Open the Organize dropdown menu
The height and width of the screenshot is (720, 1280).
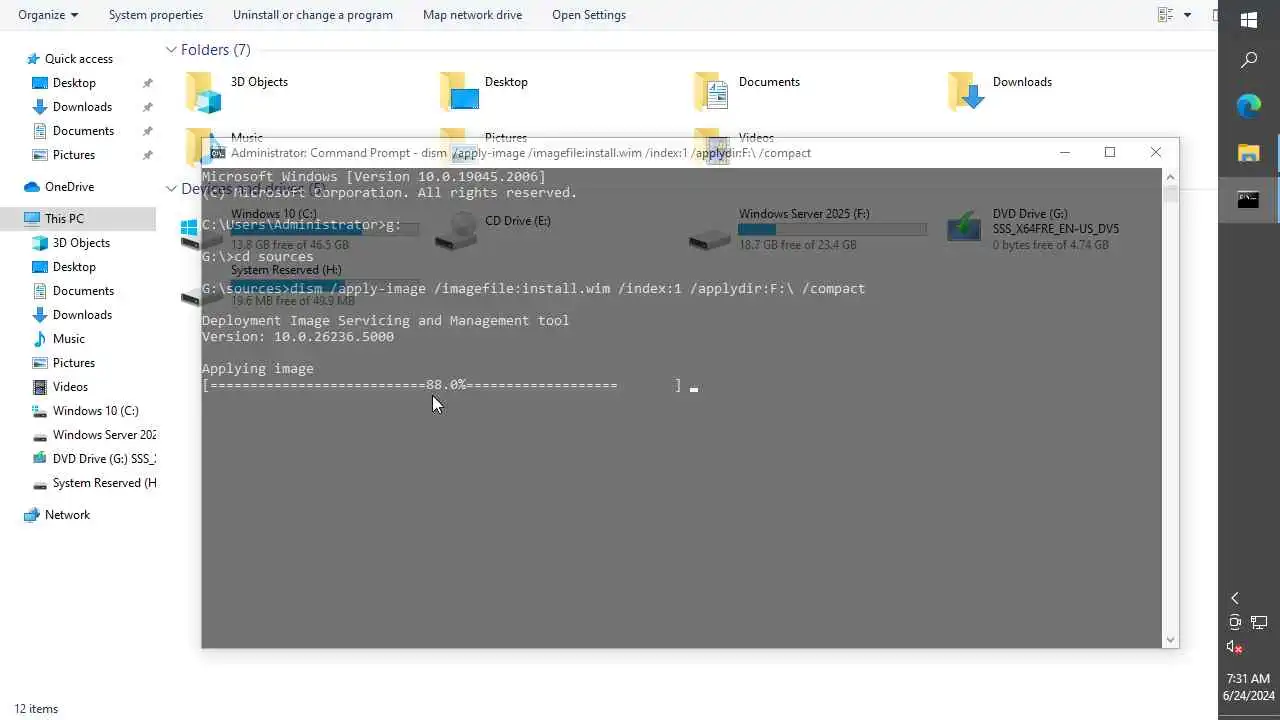(48, 15)
